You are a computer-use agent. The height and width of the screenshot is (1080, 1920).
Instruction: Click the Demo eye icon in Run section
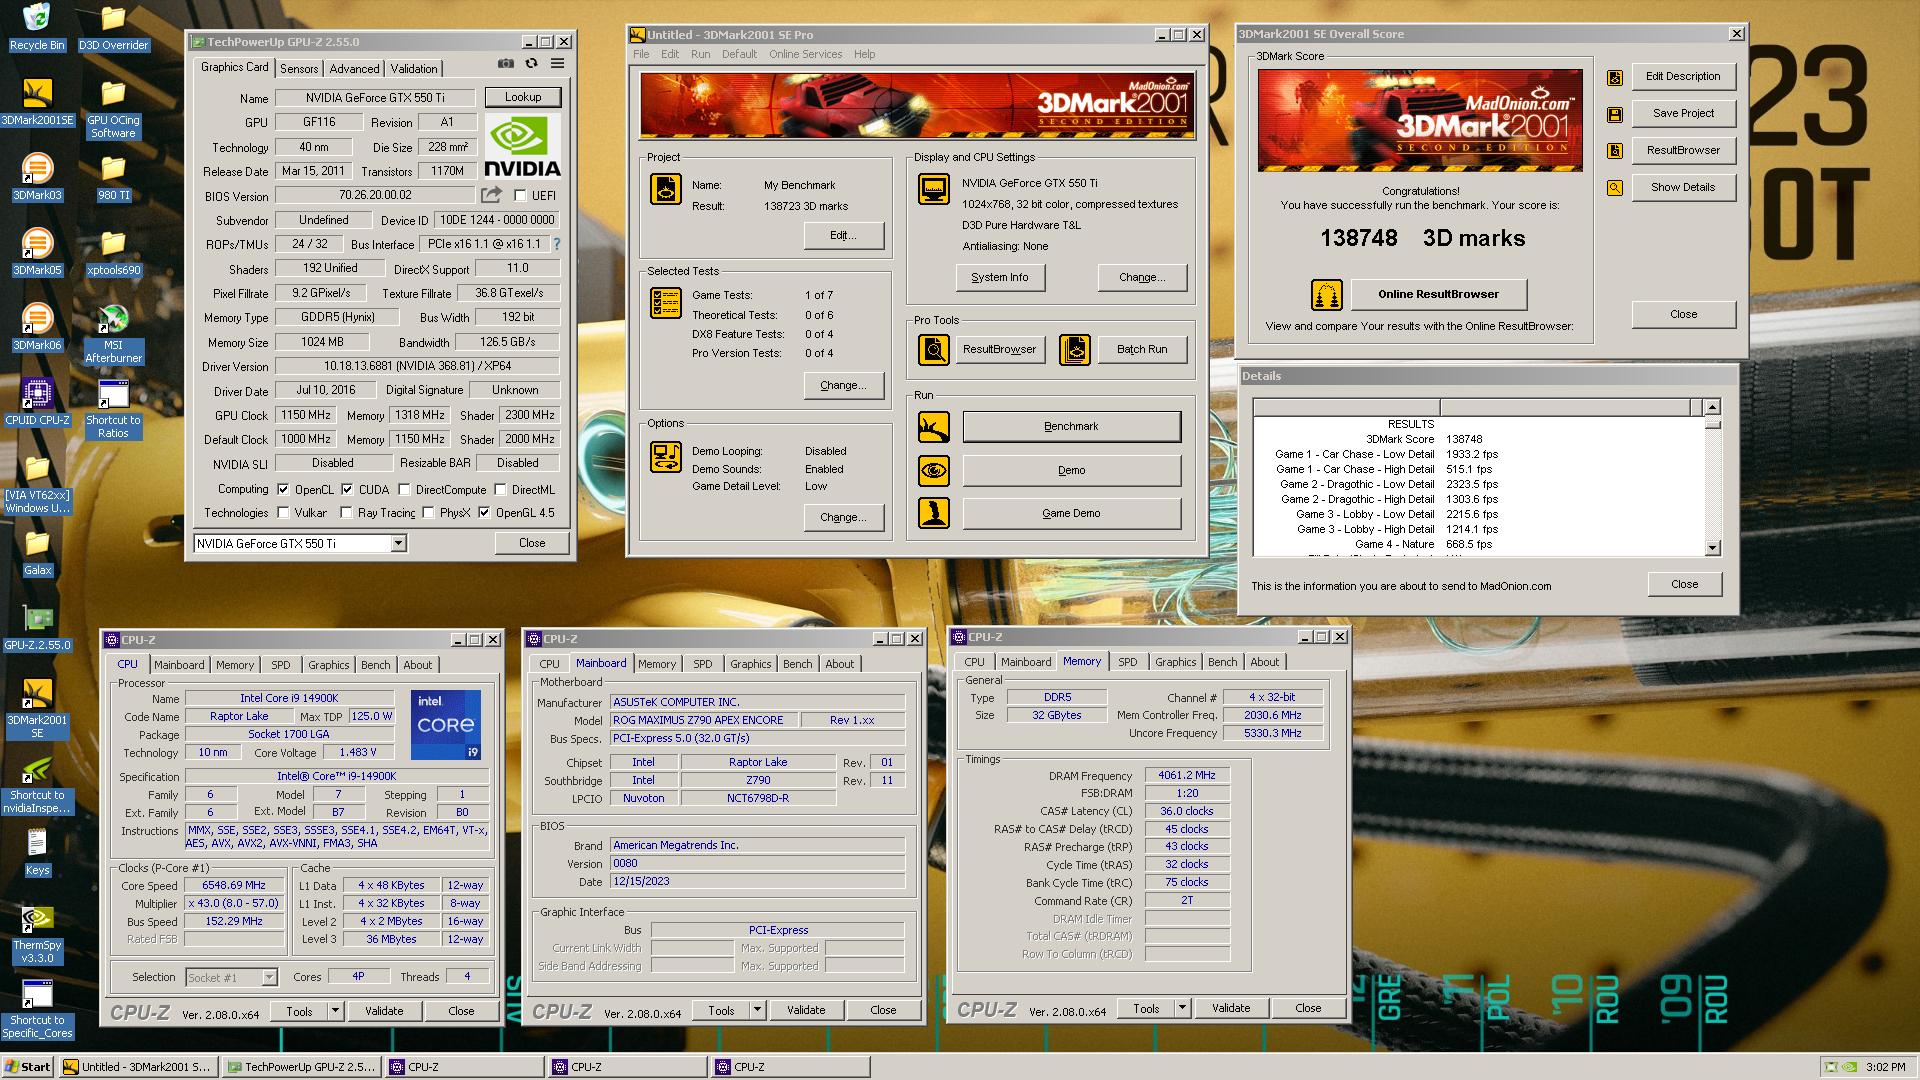934,470
